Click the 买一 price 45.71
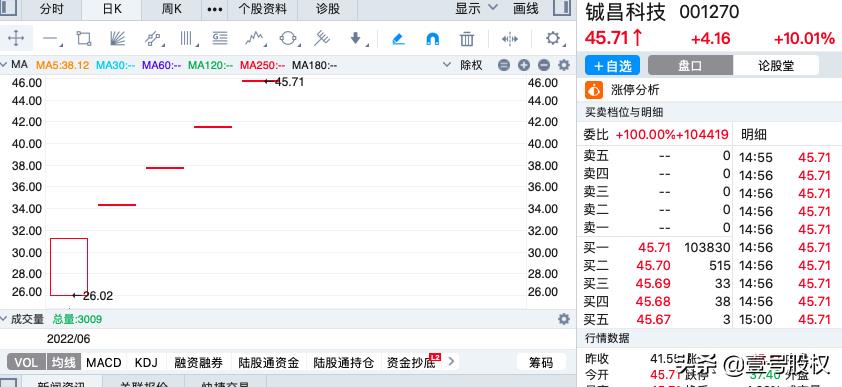The width and height of the screenshot is (842, 387). pos(654,247)
